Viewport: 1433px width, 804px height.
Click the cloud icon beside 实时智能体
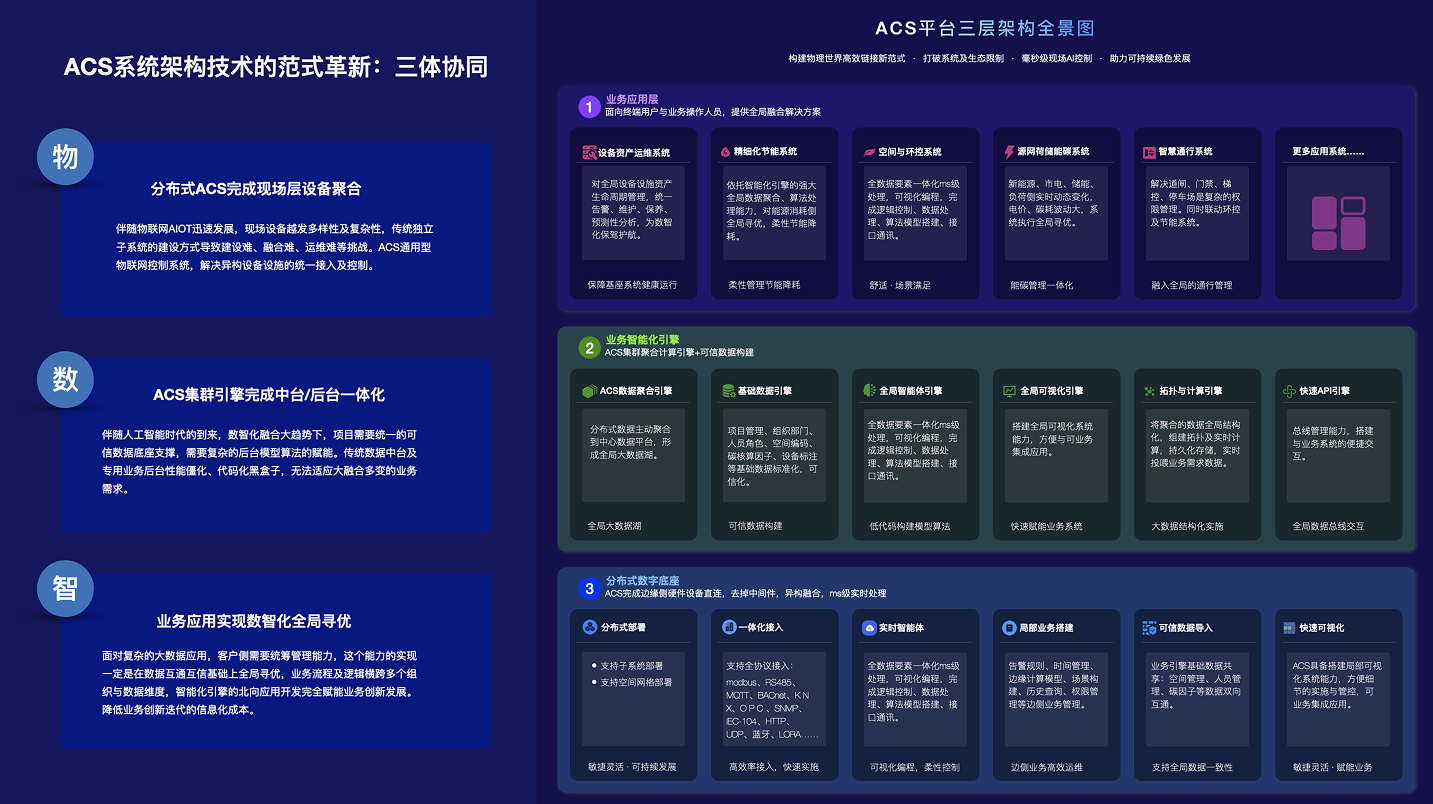[x=870, y=628]
